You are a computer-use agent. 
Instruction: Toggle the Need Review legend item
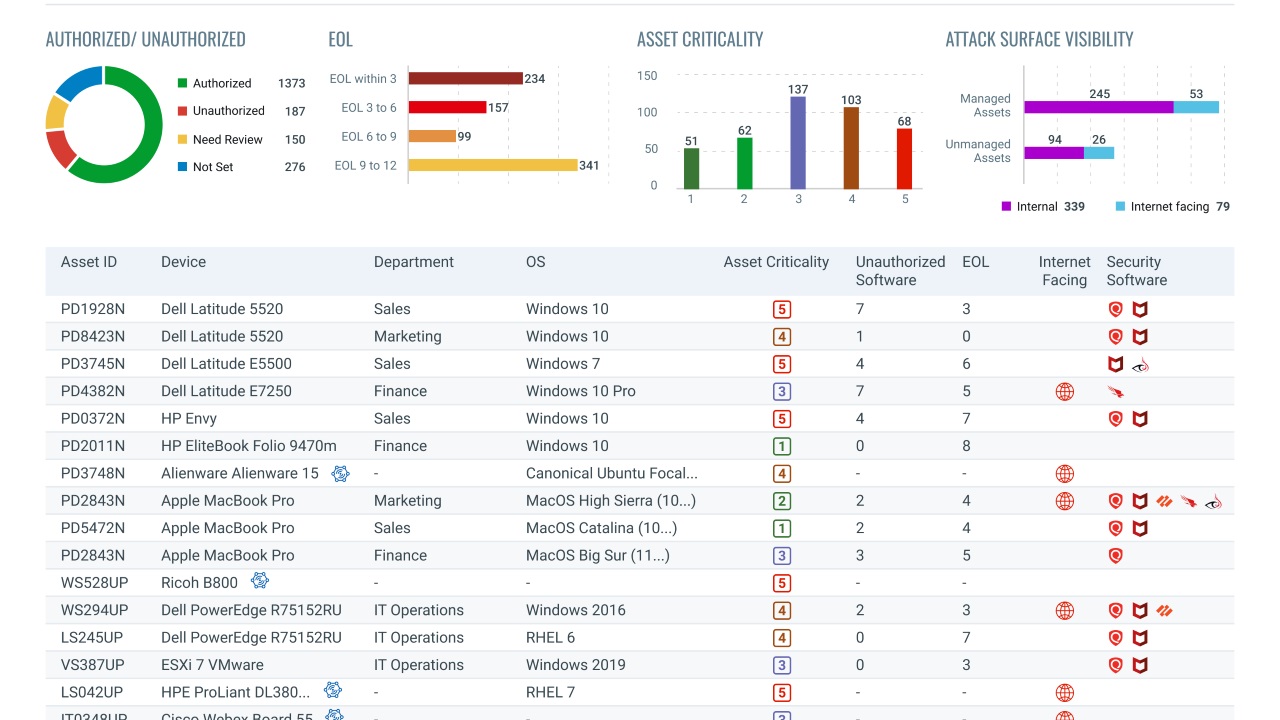click(229, 139)
